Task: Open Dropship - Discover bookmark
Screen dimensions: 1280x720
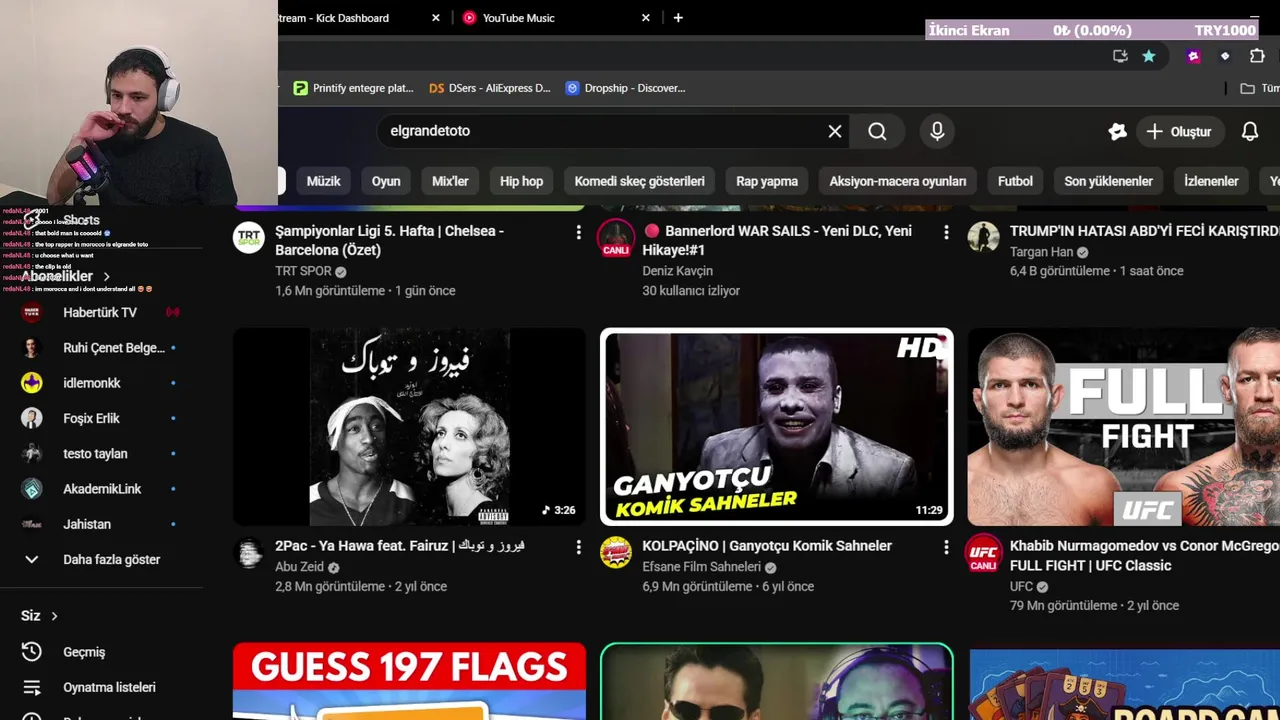Action: tap(625, 88)
